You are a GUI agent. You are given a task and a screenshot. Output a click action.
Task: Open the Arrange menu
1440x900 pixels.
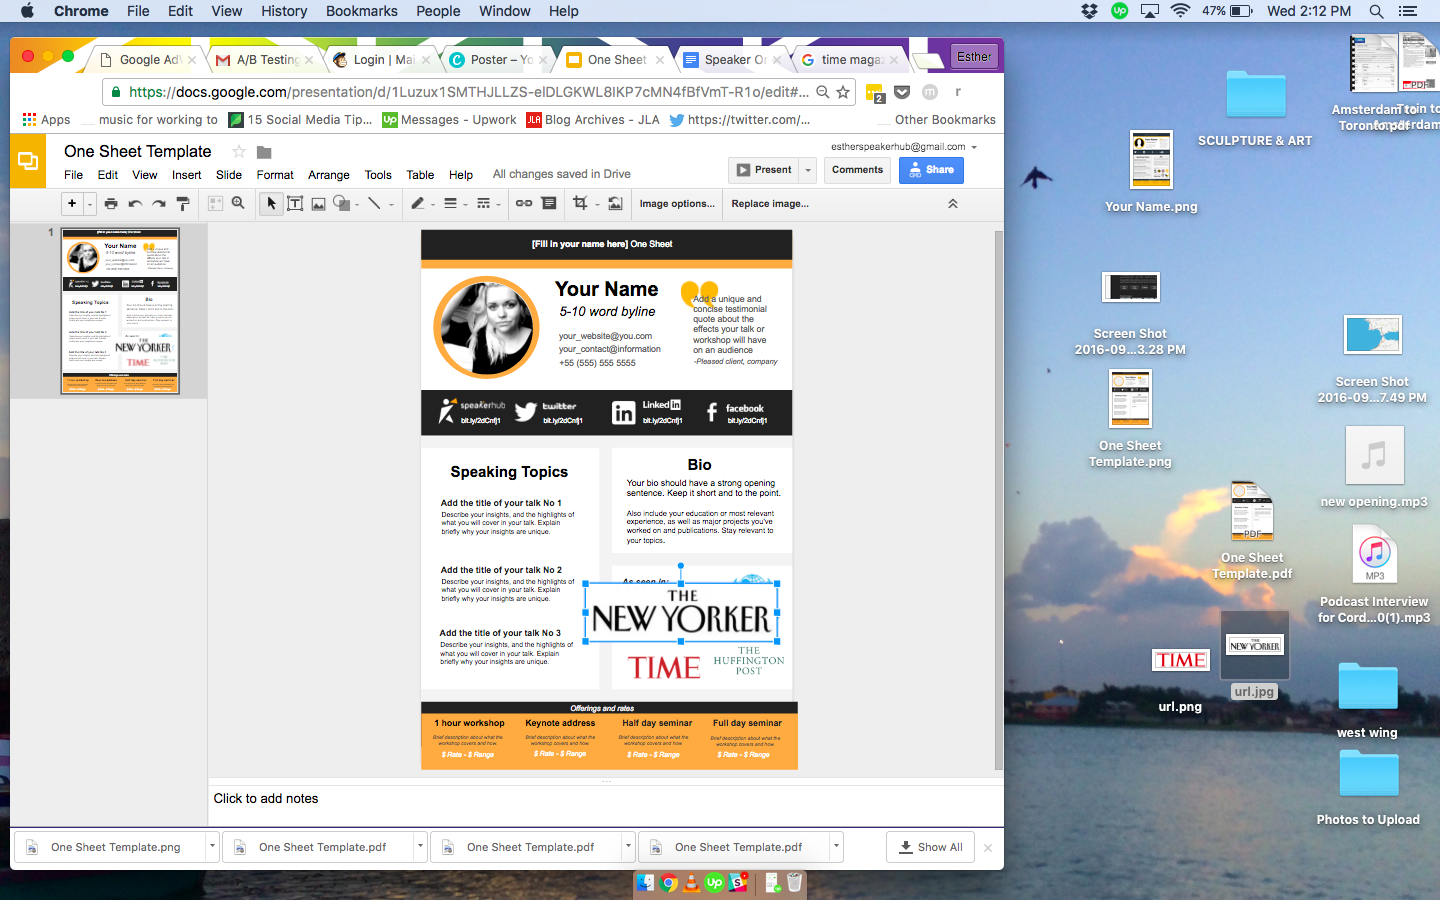(328, 175)
